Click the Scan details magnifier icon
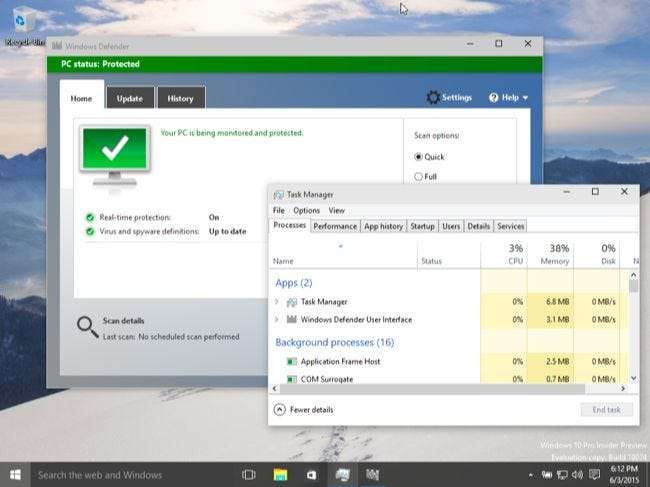This screenshot has height=487, width=650. 88,325
